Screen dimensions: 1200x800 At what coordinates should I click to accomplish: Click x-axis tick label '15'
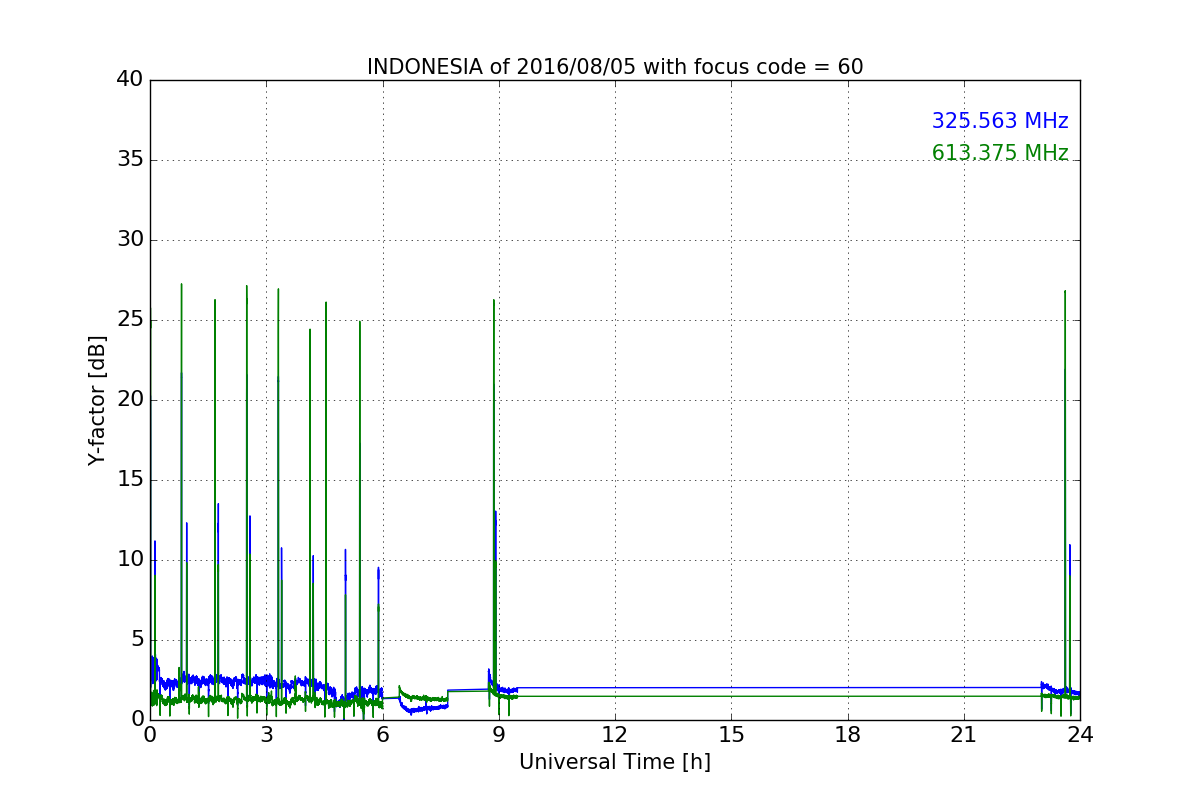pyautogui.click(x=731, y=735)
